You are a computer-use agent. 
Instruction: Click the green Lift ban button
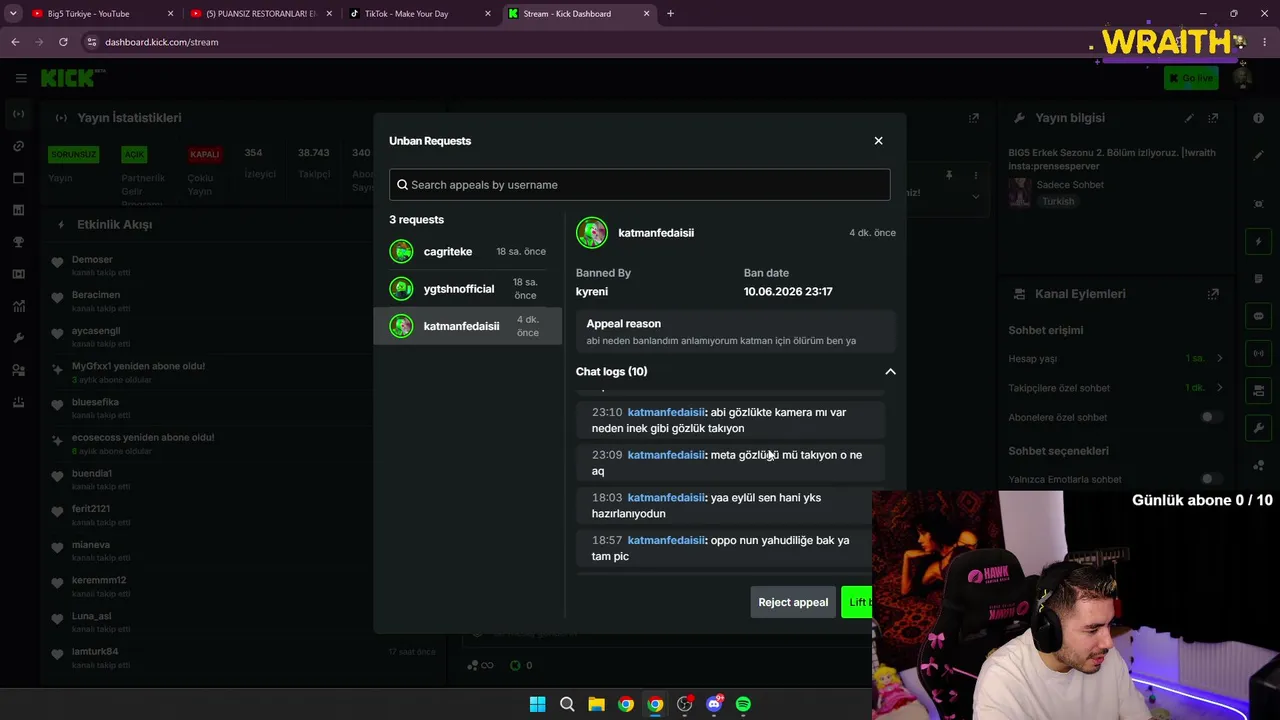(x=858, y=602)
